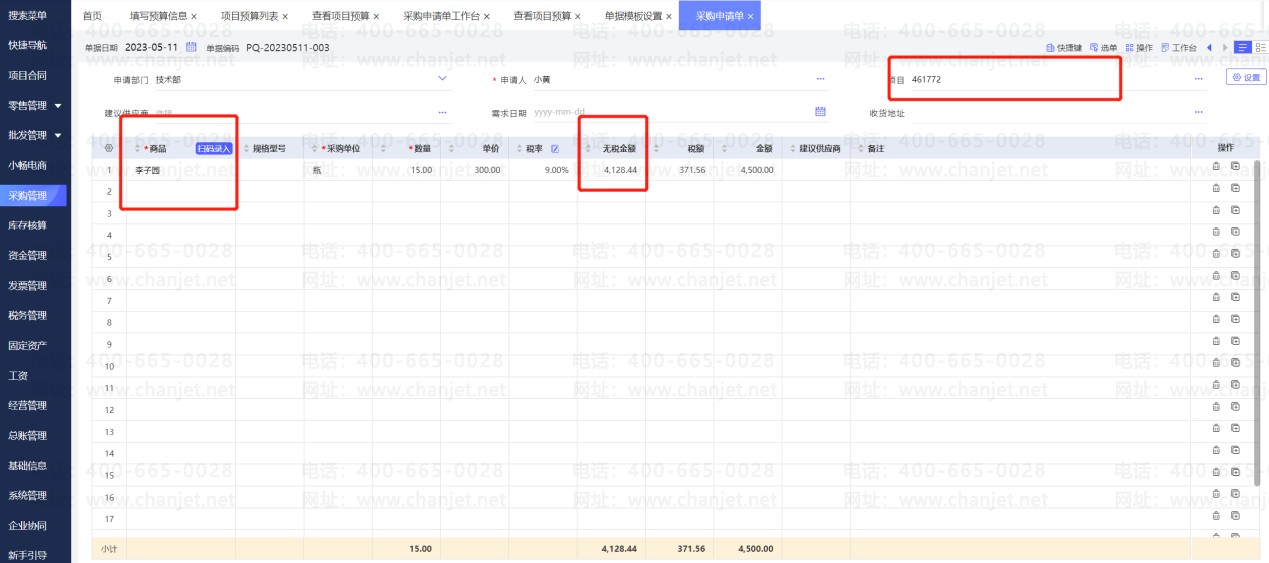
Task: Open 库存核算 in the sidebar
Action: [x=28, y=225]
